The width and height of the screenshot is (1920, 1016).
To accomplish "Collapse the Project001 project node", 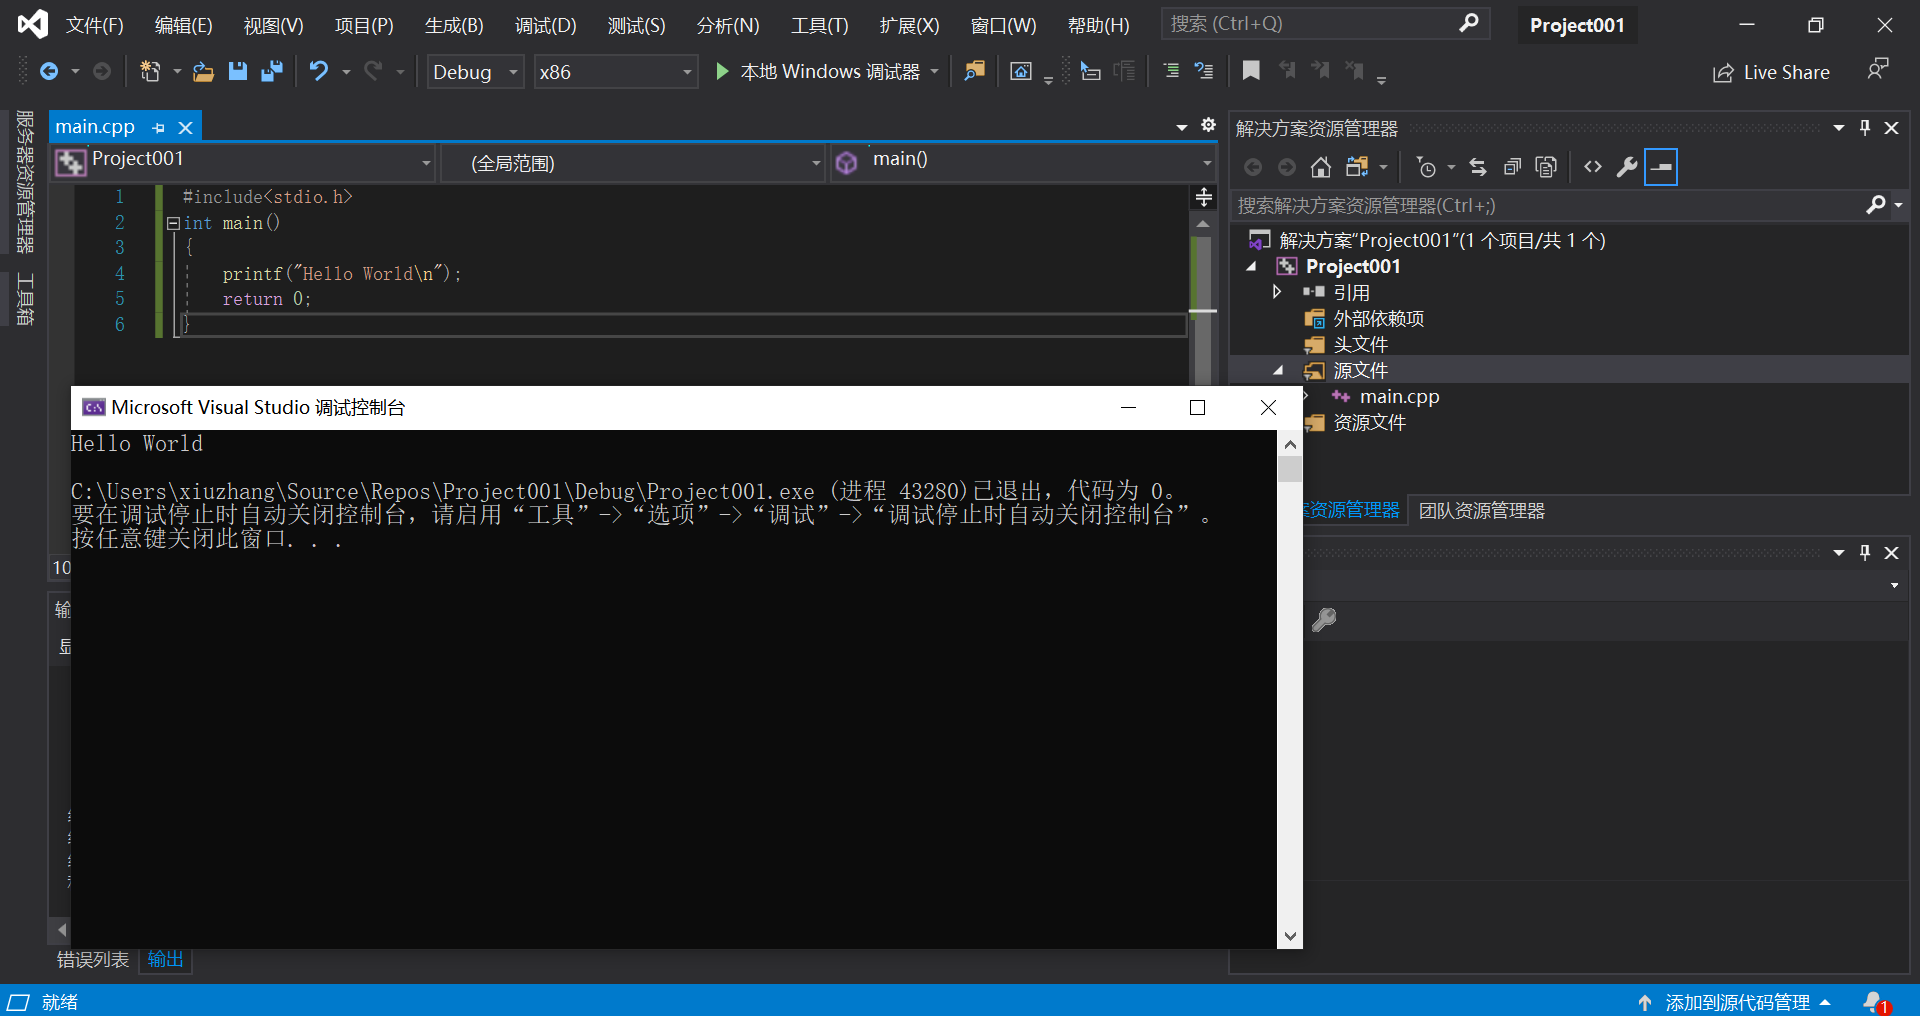I will (1251, 266).
